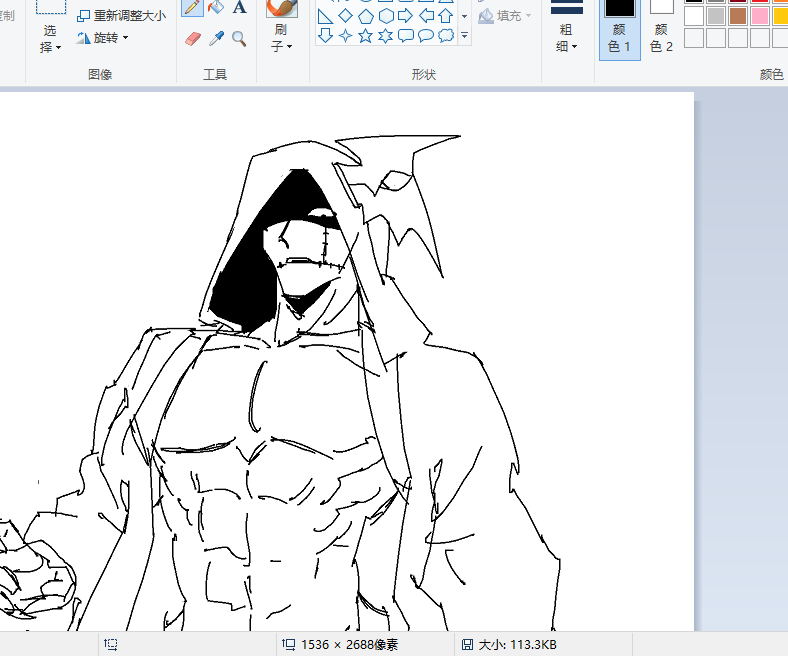
Task: Choose the right triangle shape
Action: pos(325,17)
